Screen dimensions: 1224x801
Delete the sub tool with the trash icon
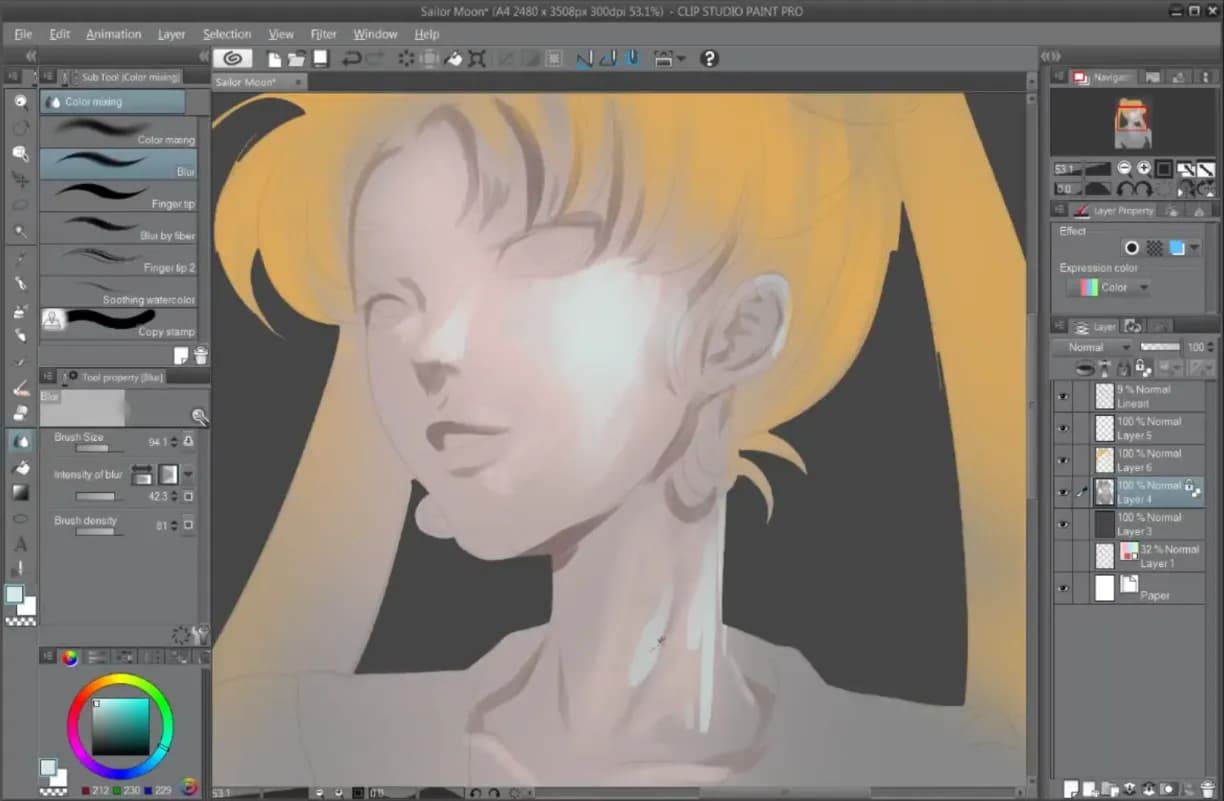pyautogui.click(x=200, y=355)
